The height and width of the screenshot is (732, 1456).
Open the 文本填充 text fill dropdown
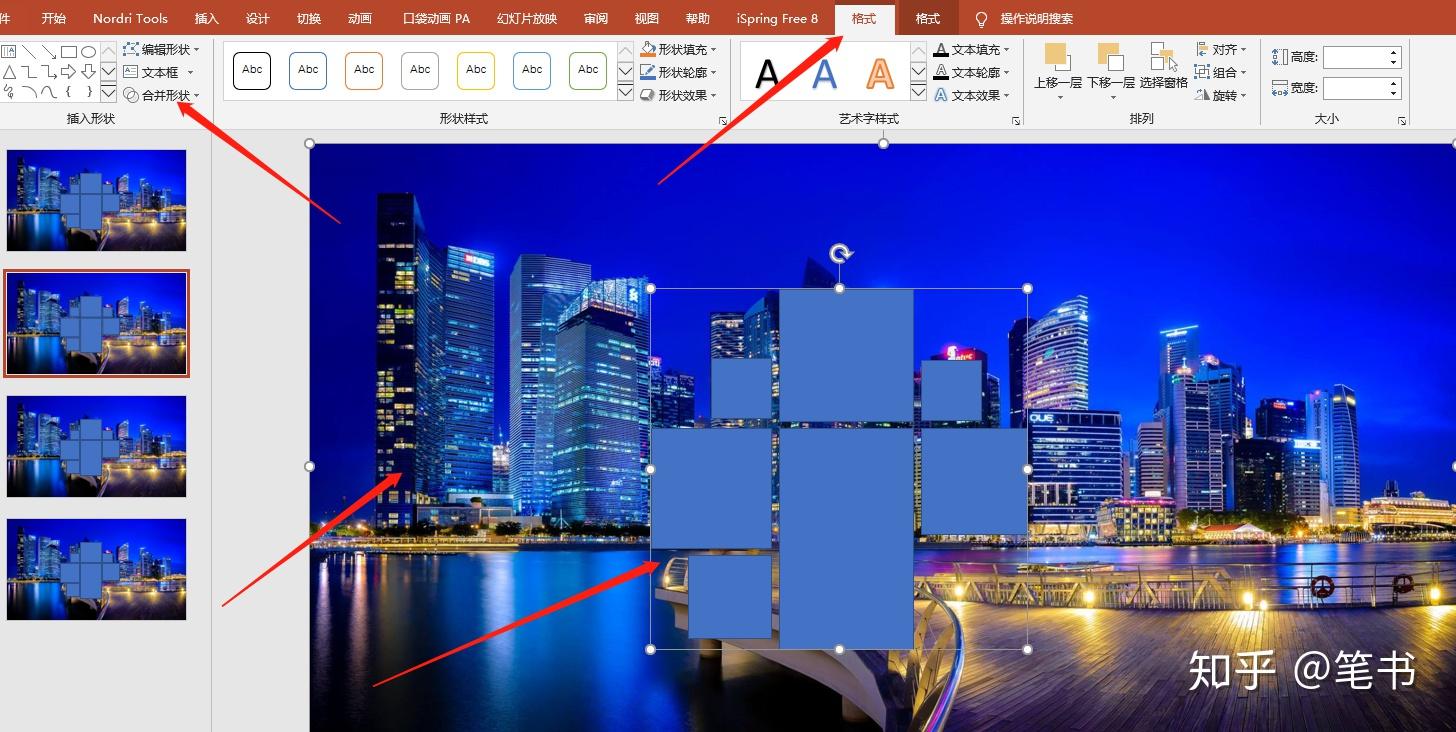click(x=972, y=49)
